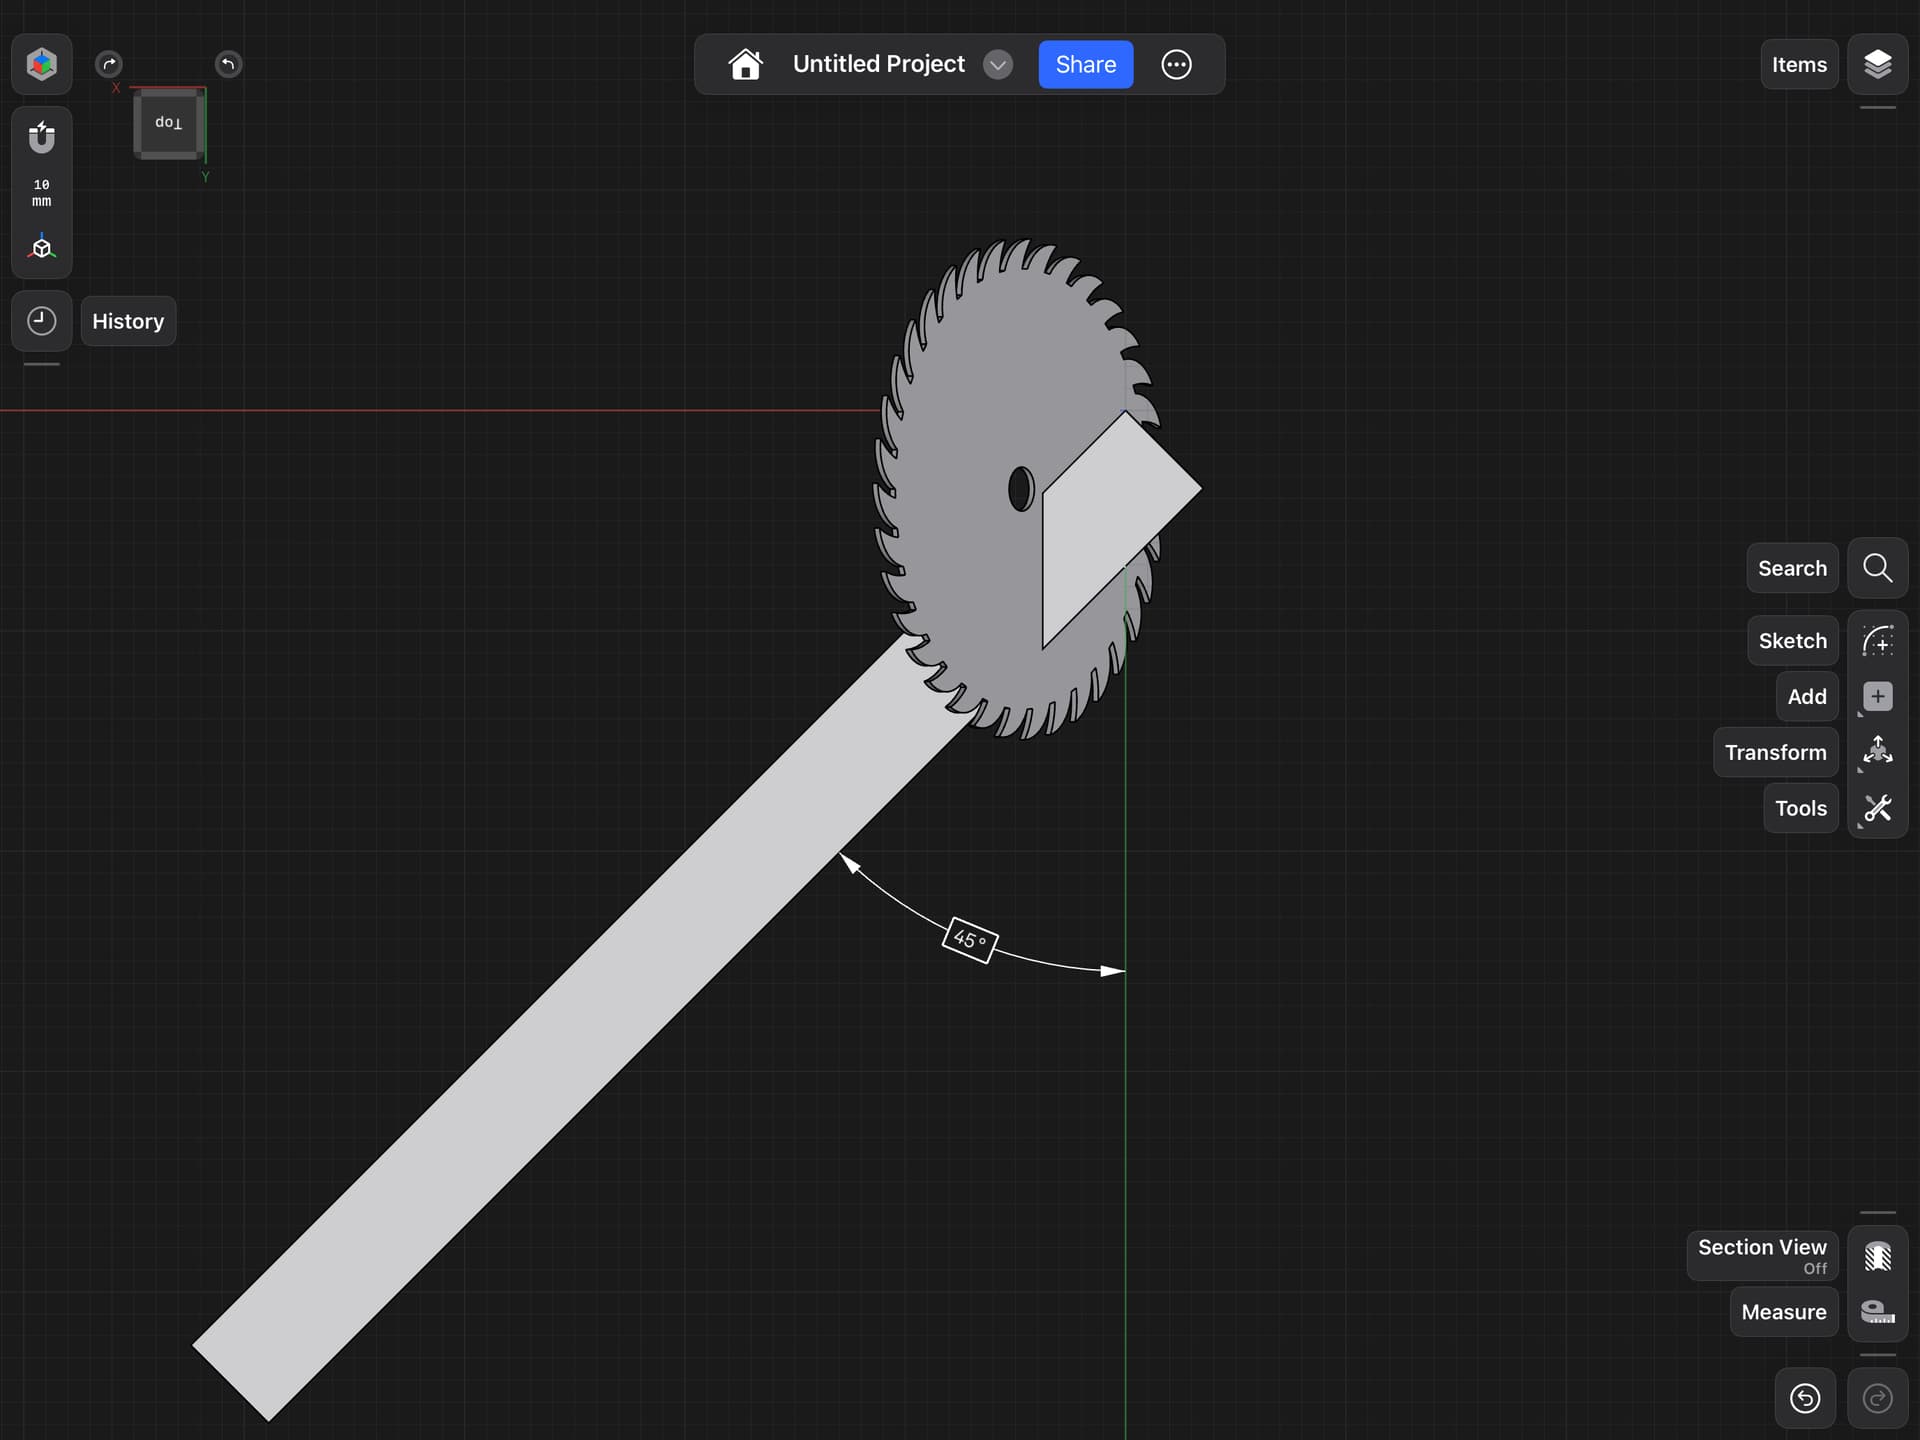
Task: Click the Section View icon
Action: click(1877, 1256)
